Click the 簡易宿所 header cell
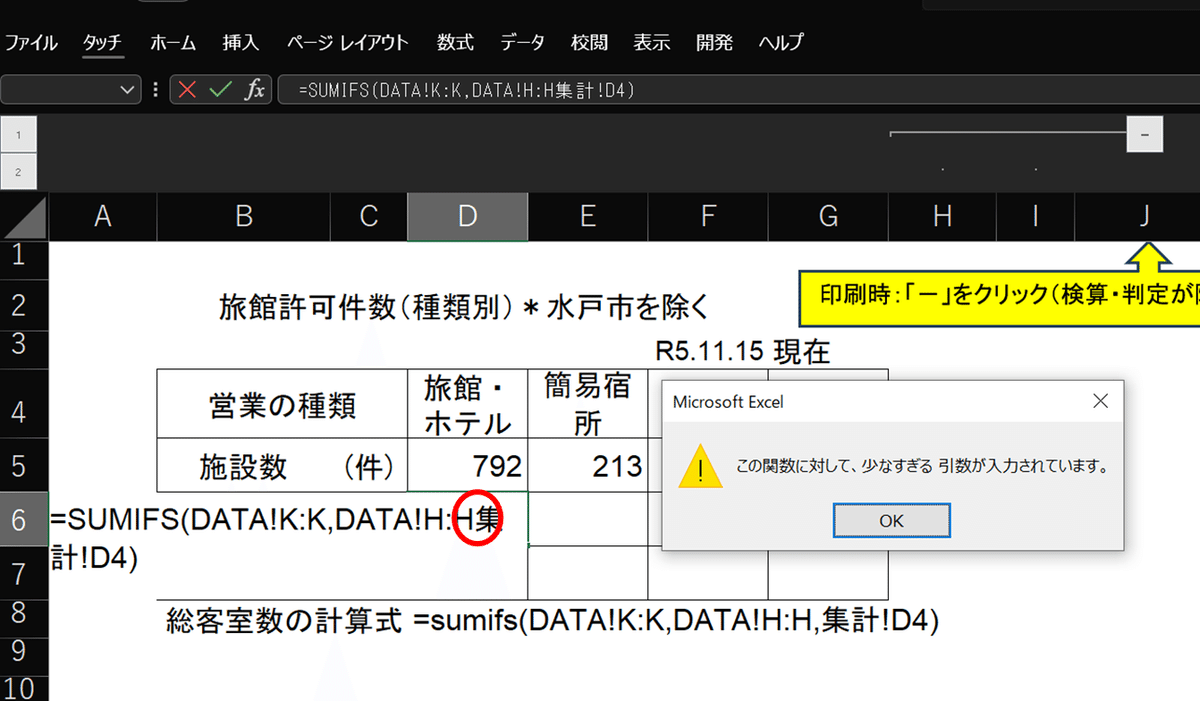 (588, 405)
